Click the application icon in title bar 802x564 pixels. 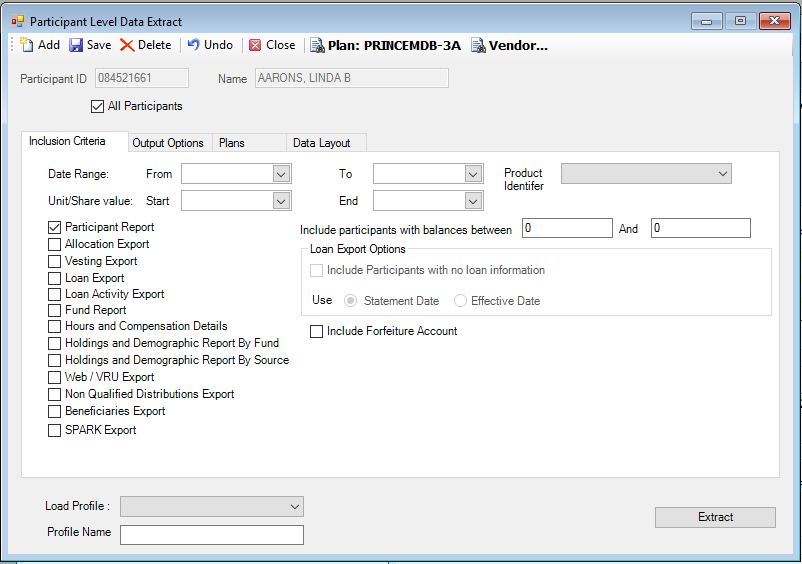[17, 21]
